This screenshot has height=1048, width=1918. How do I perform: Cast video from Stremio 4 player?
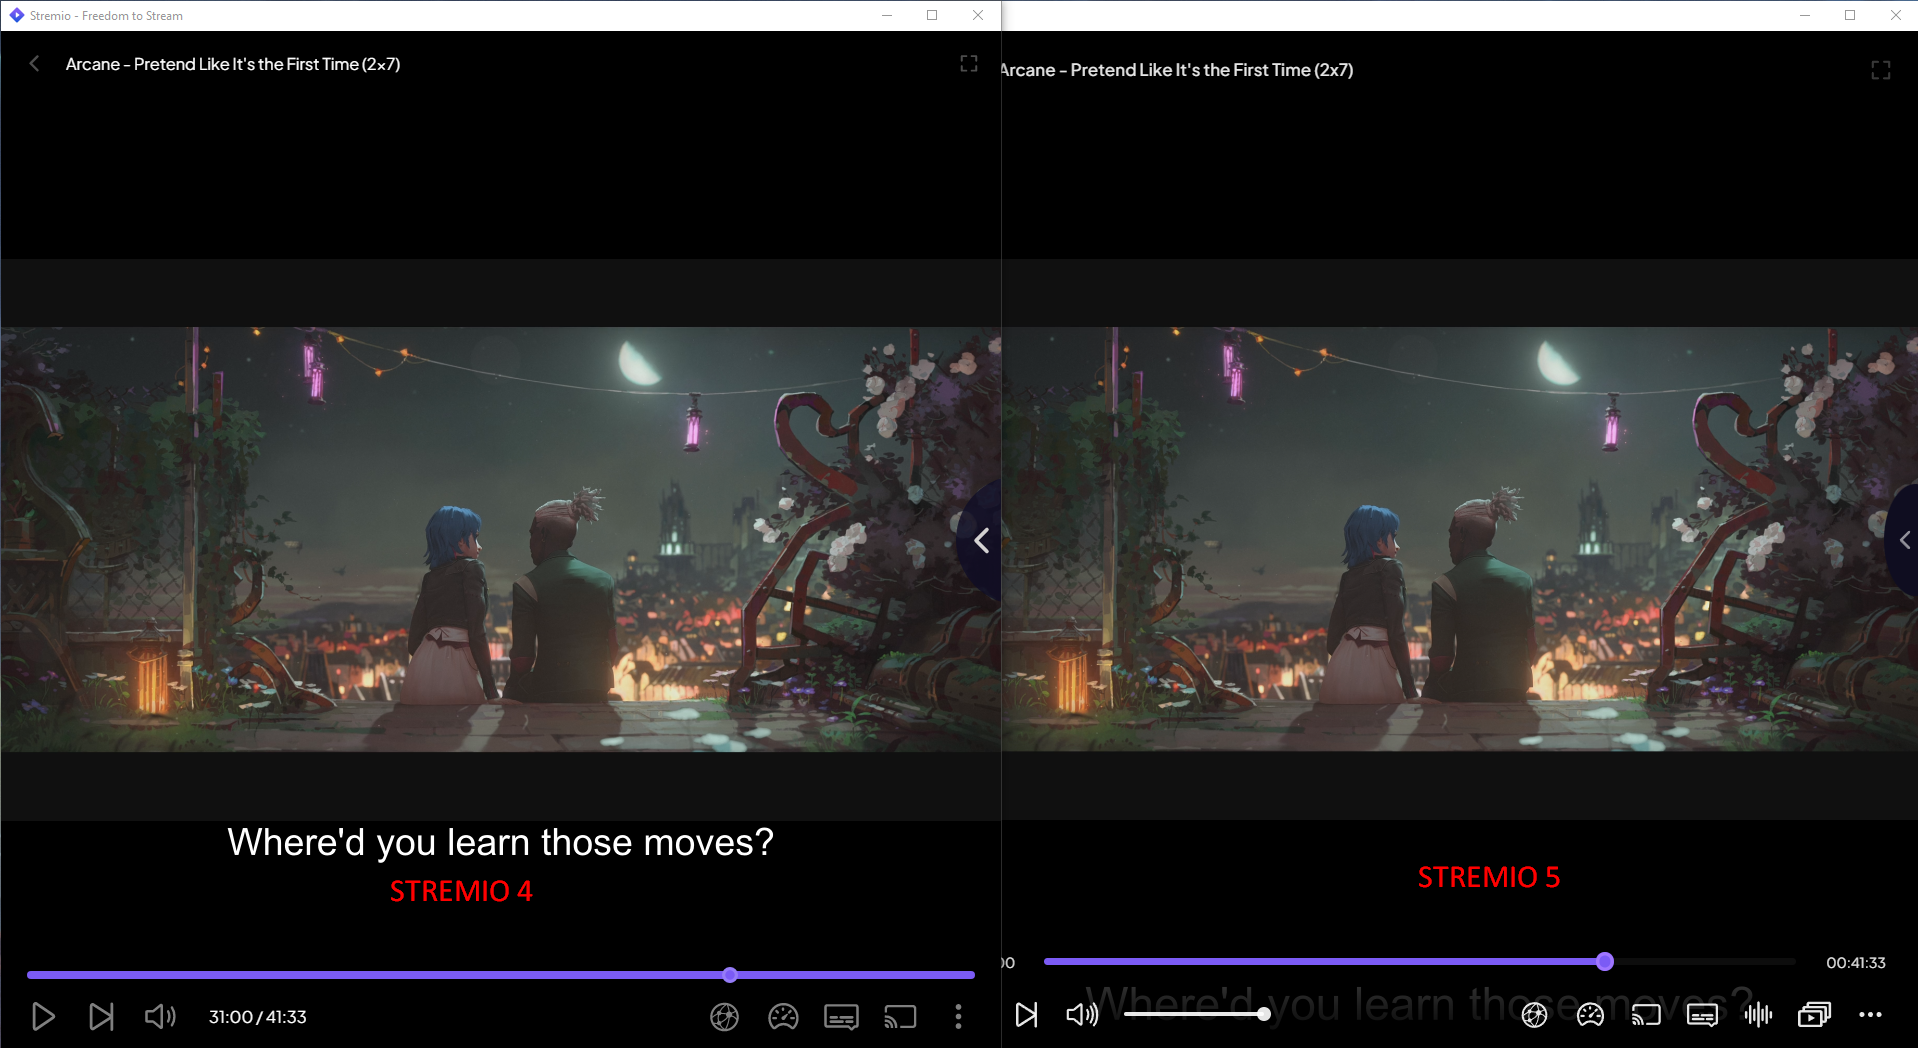pos(900,1017)
